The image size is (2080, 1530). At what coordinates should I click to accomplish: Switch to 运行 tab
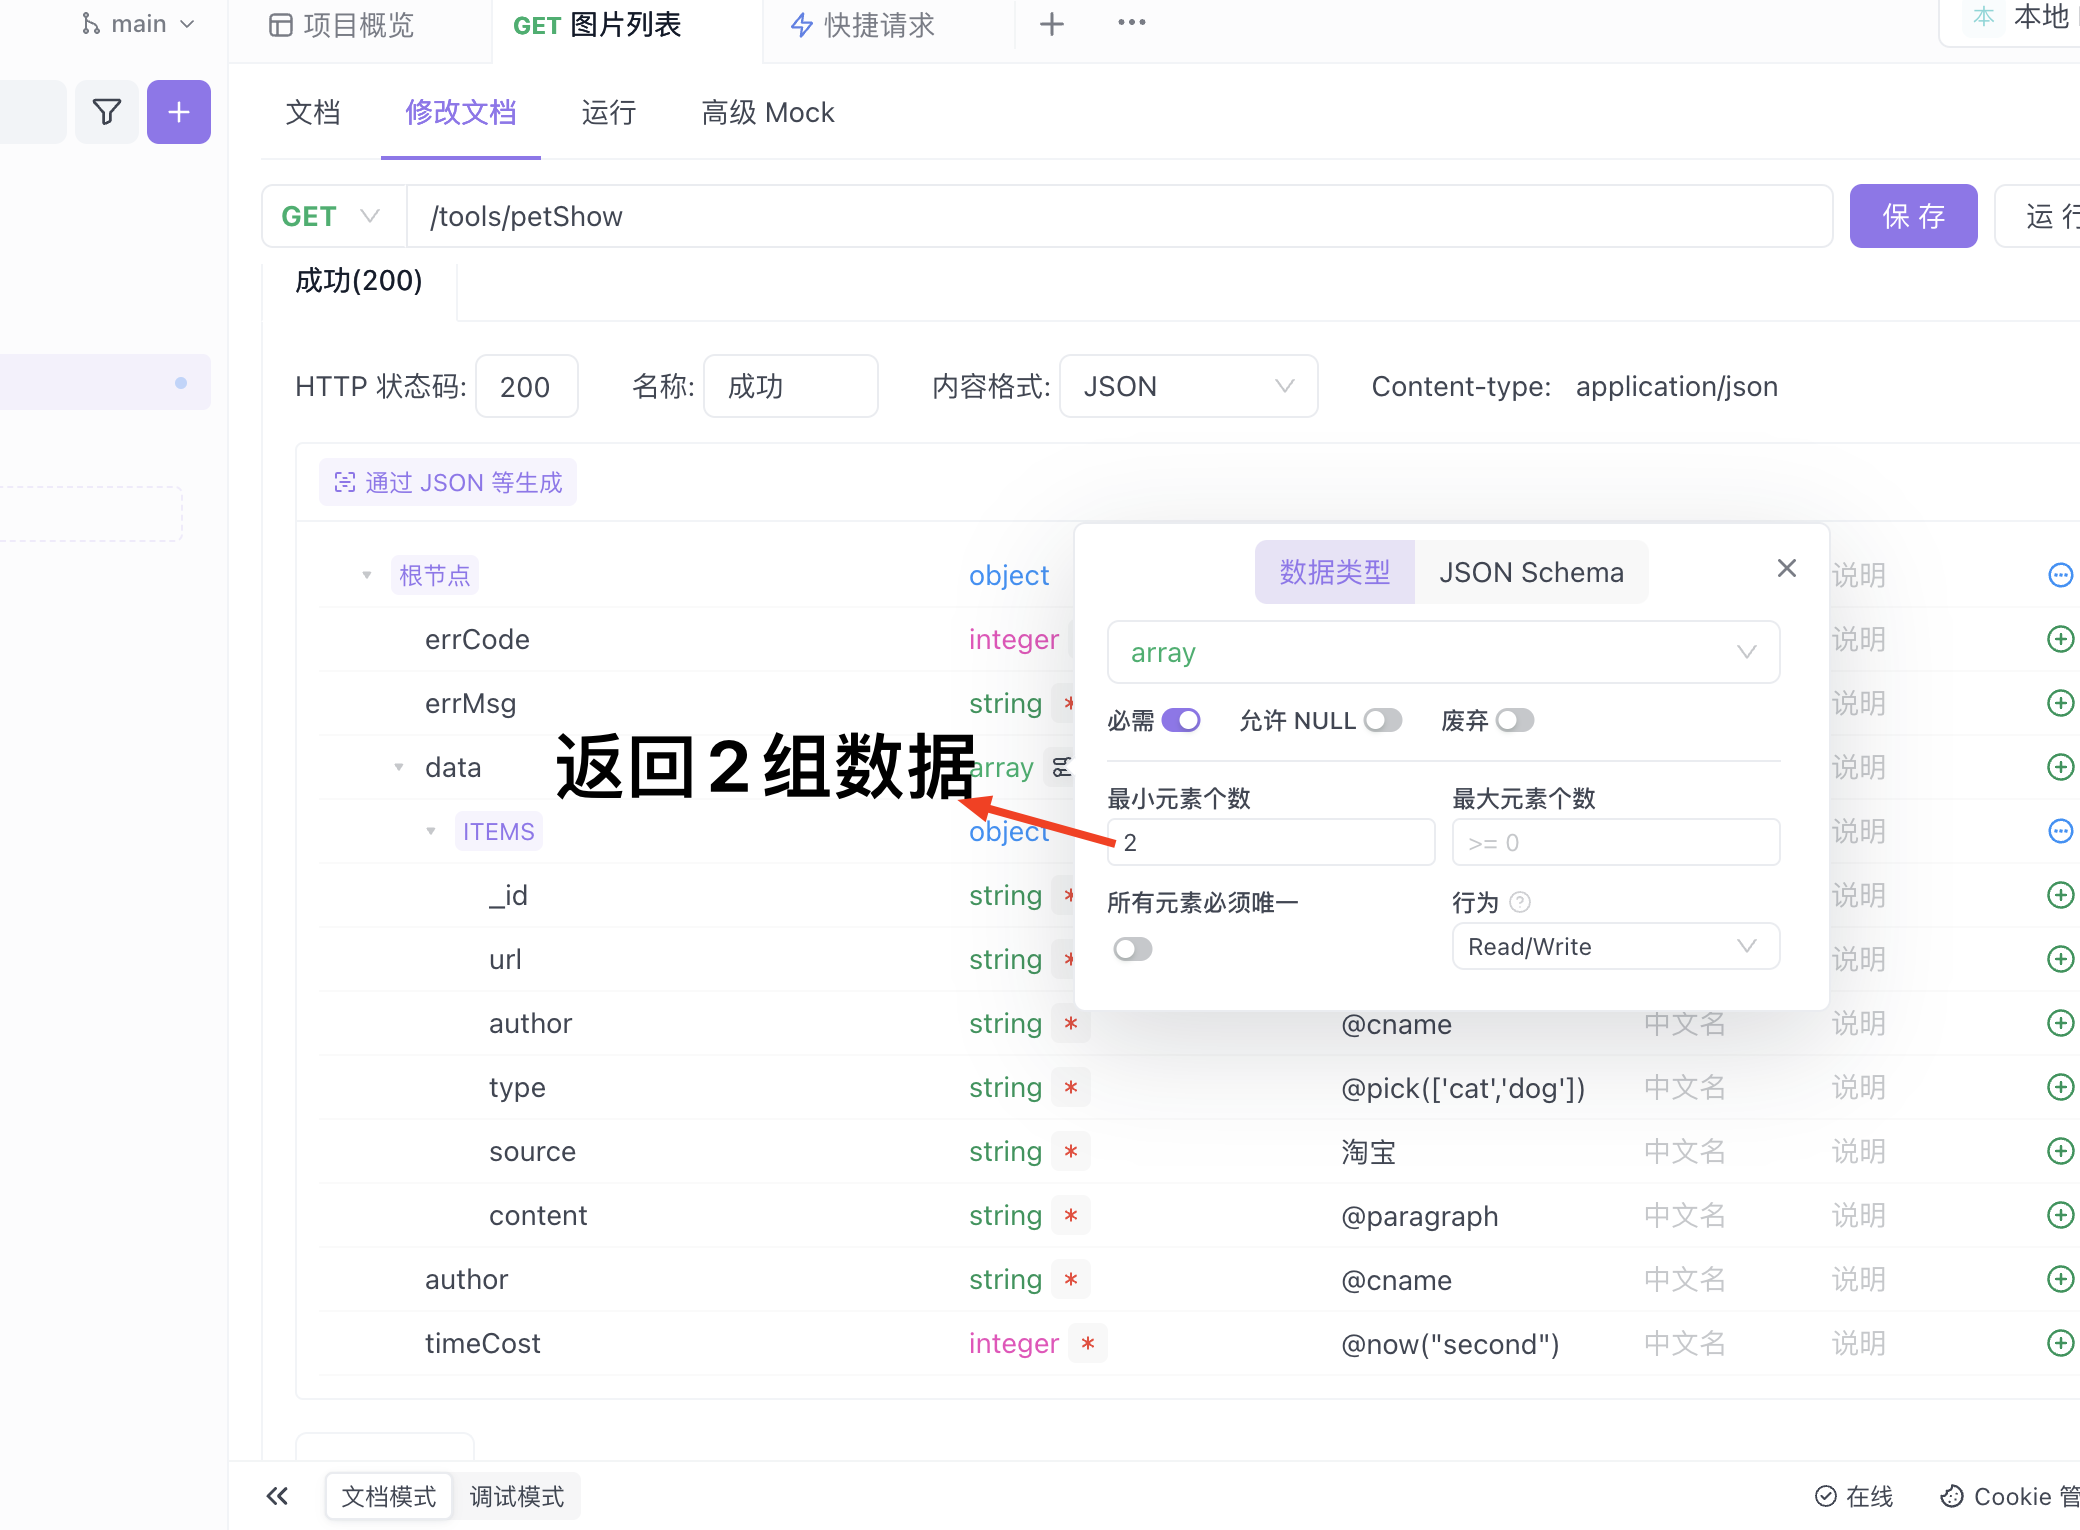coord(609,112)
